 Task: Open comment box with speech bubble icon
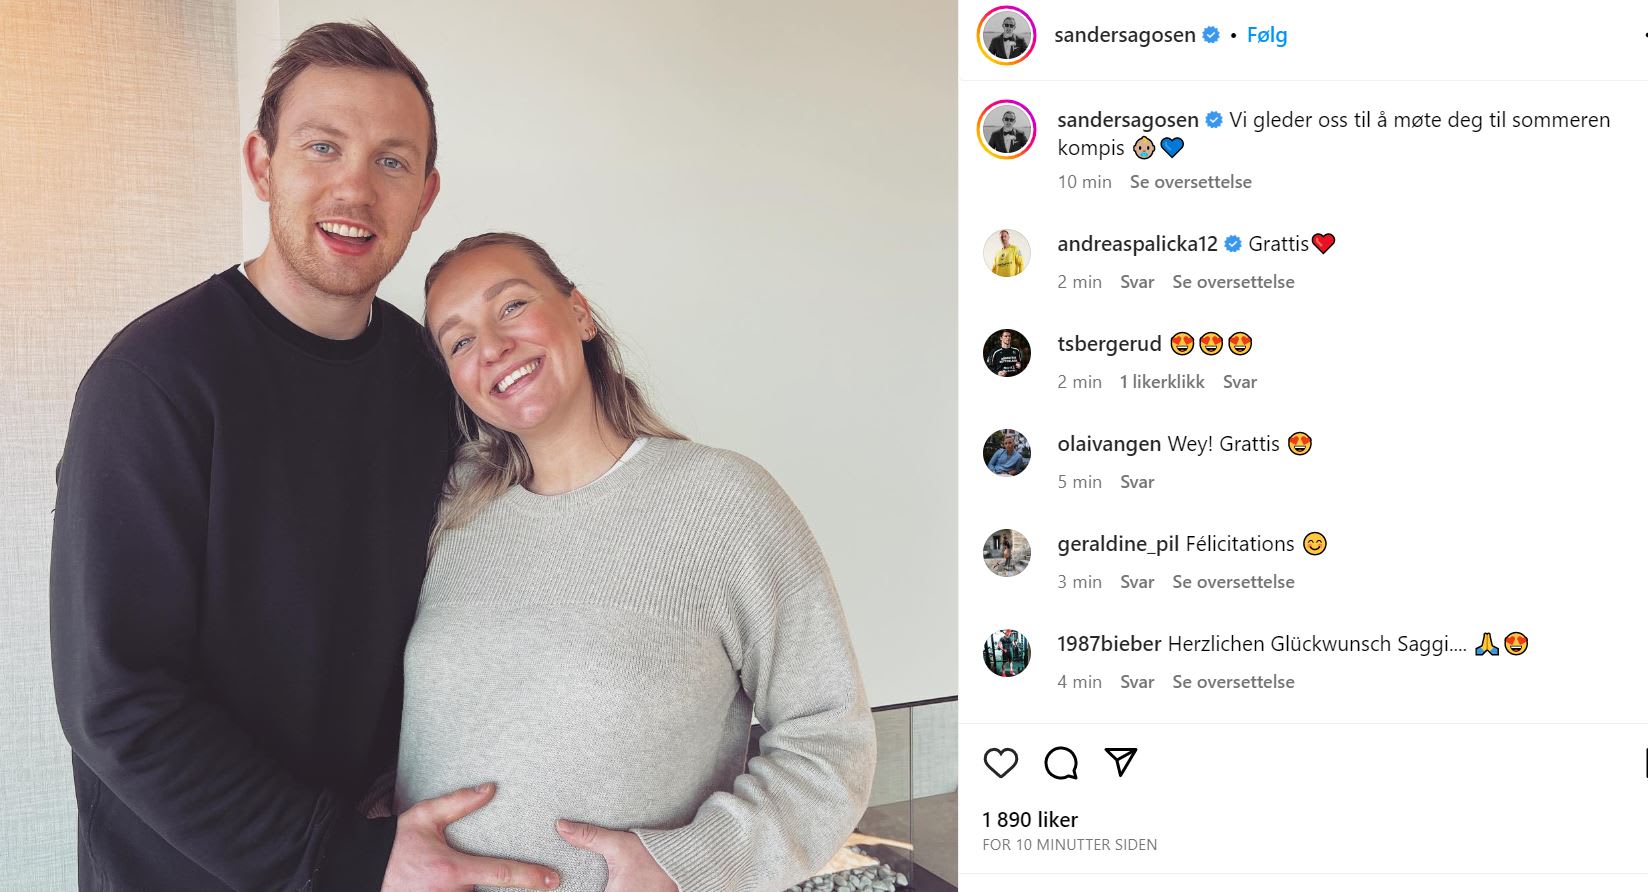(x=1061, y=763)
